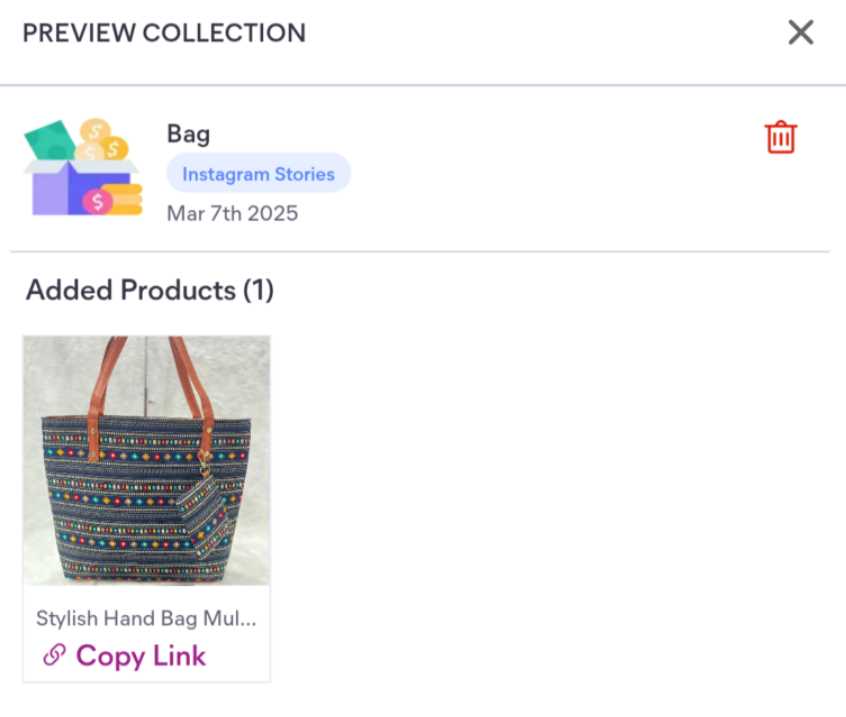Delete the Bag collection with trash icon
Viewport: 846px width, 717px height.
[780, 138]
